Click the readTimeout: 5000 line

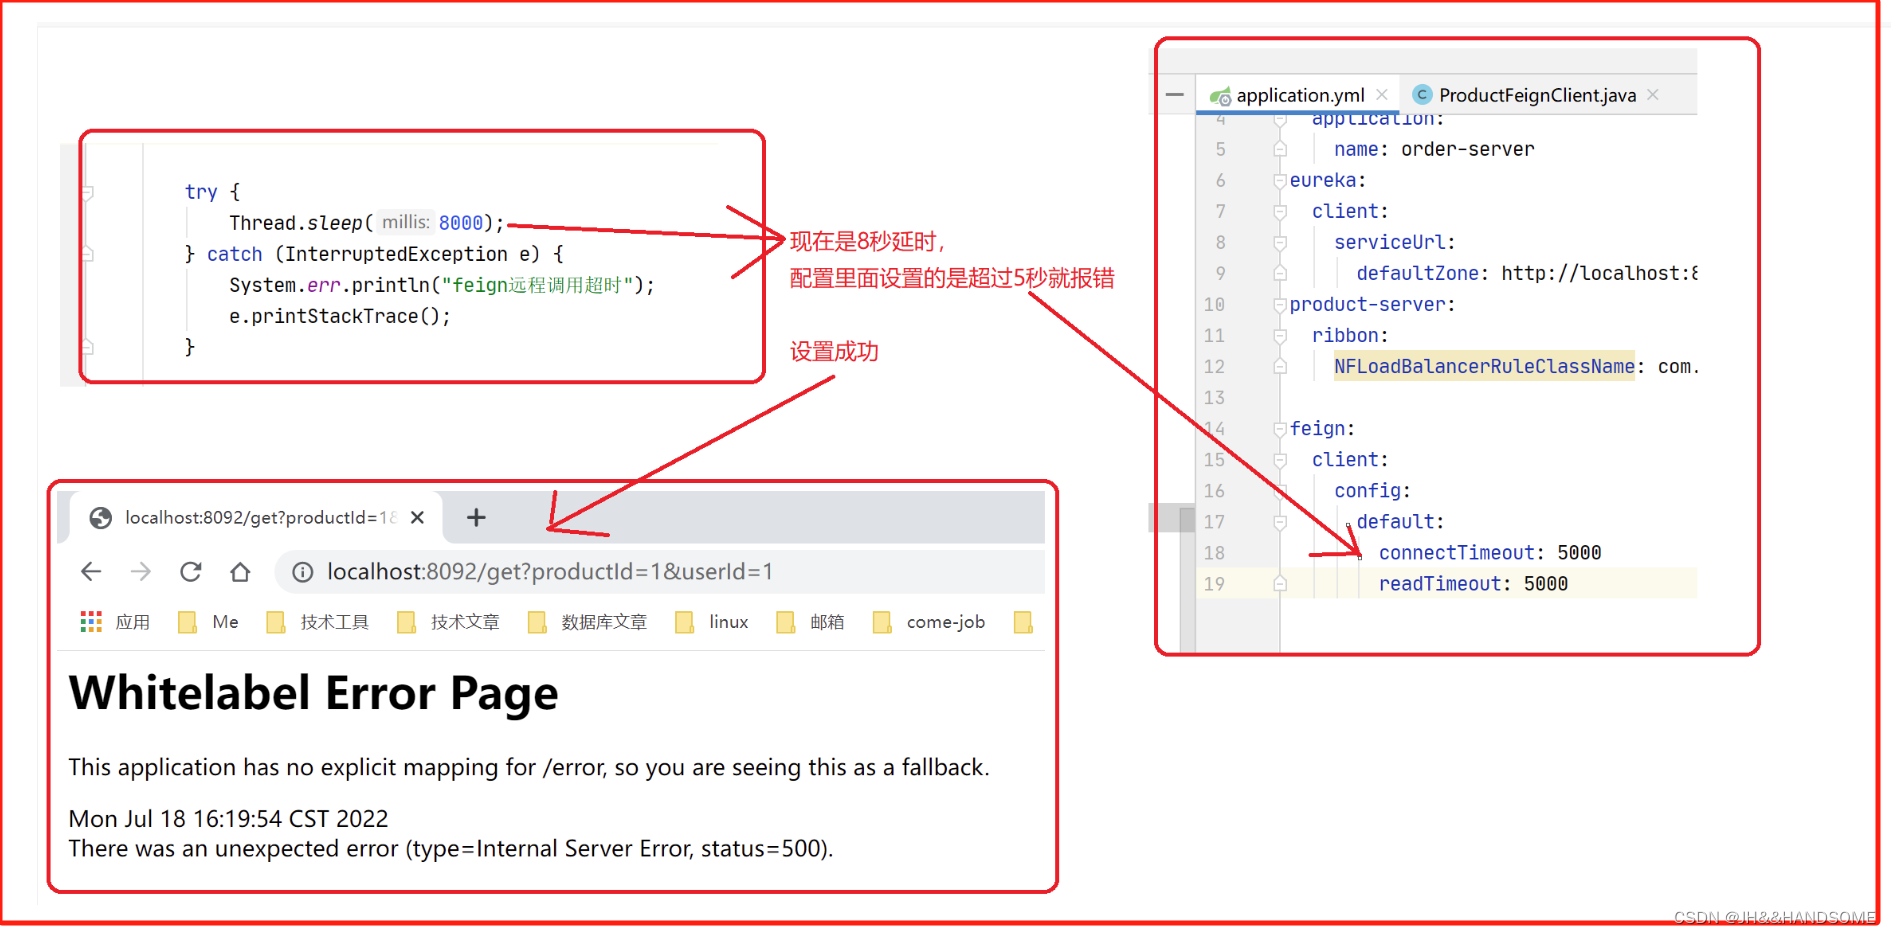[x=1473, y=584]
